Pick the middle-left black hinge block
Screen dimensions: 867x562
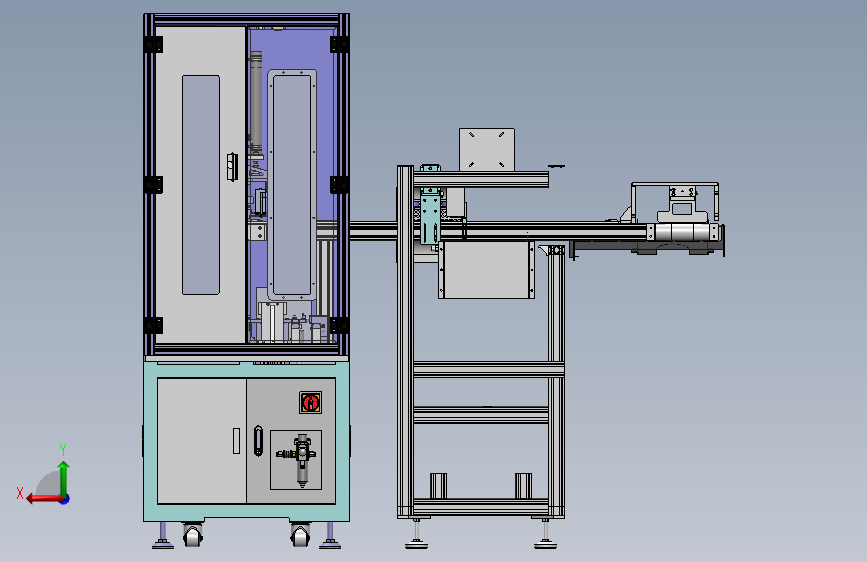153,185
